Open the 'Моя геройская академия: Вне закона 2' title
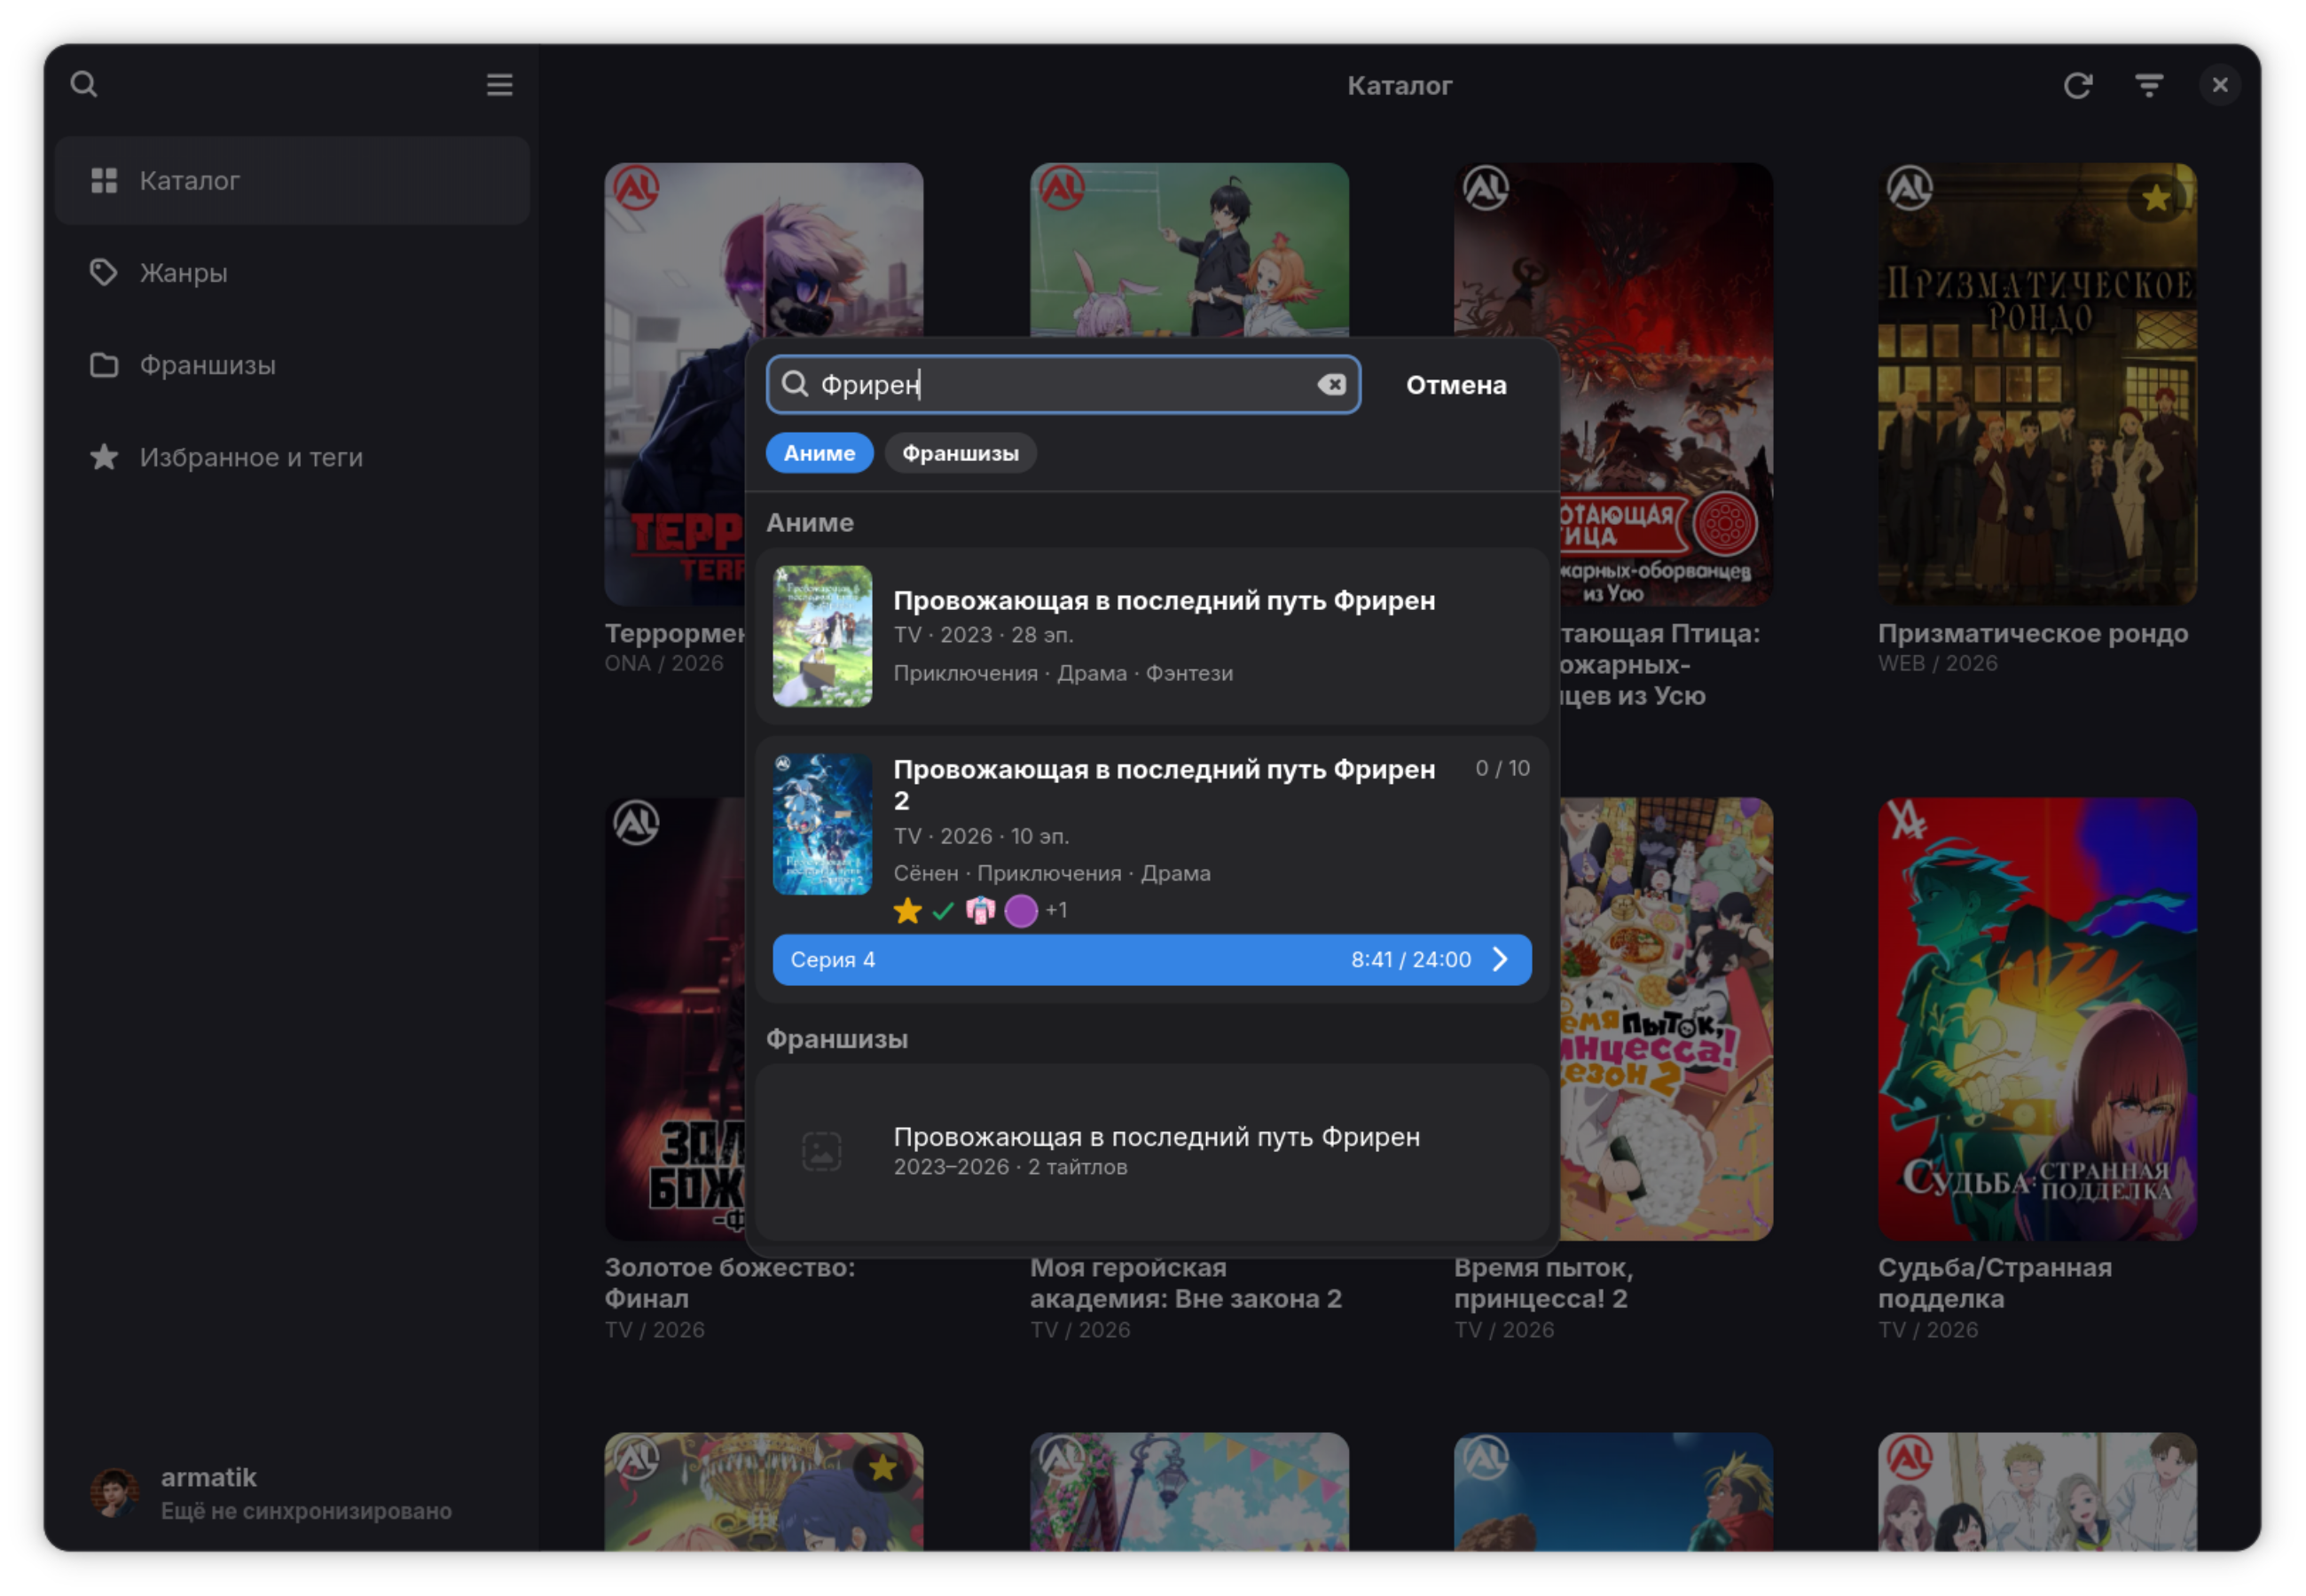This screenshot has height=1596, width=2306. (1186, 1284)
